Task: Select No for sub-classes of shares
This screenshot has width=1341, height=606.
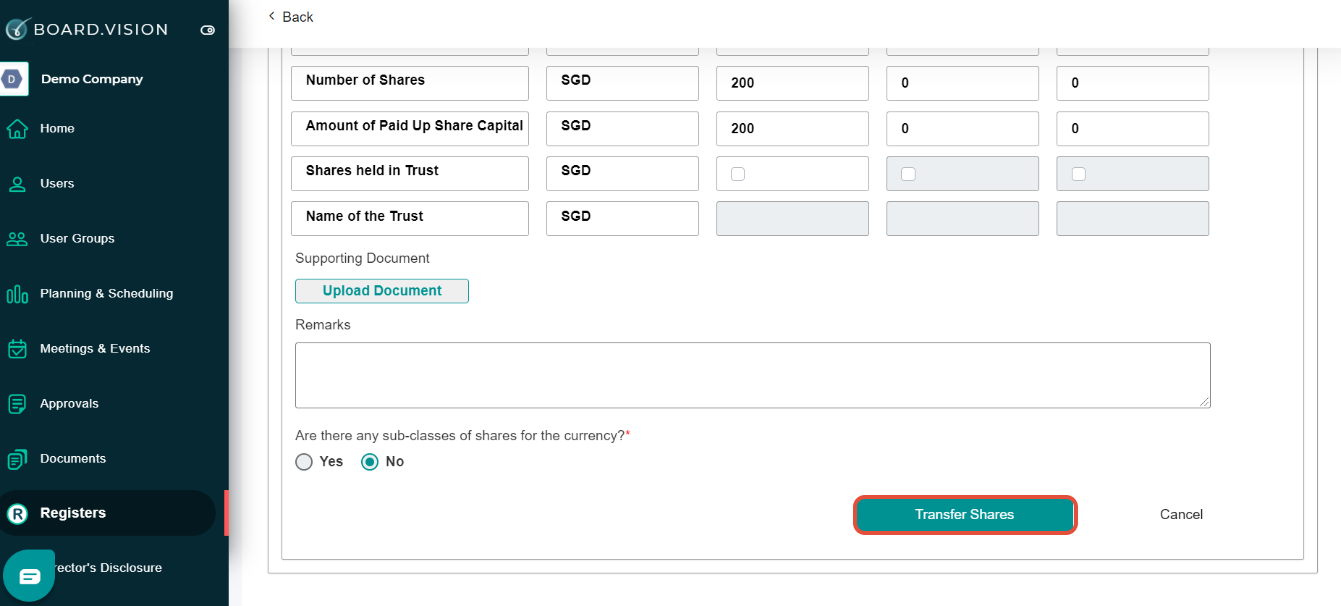Action: pos(371,462)
